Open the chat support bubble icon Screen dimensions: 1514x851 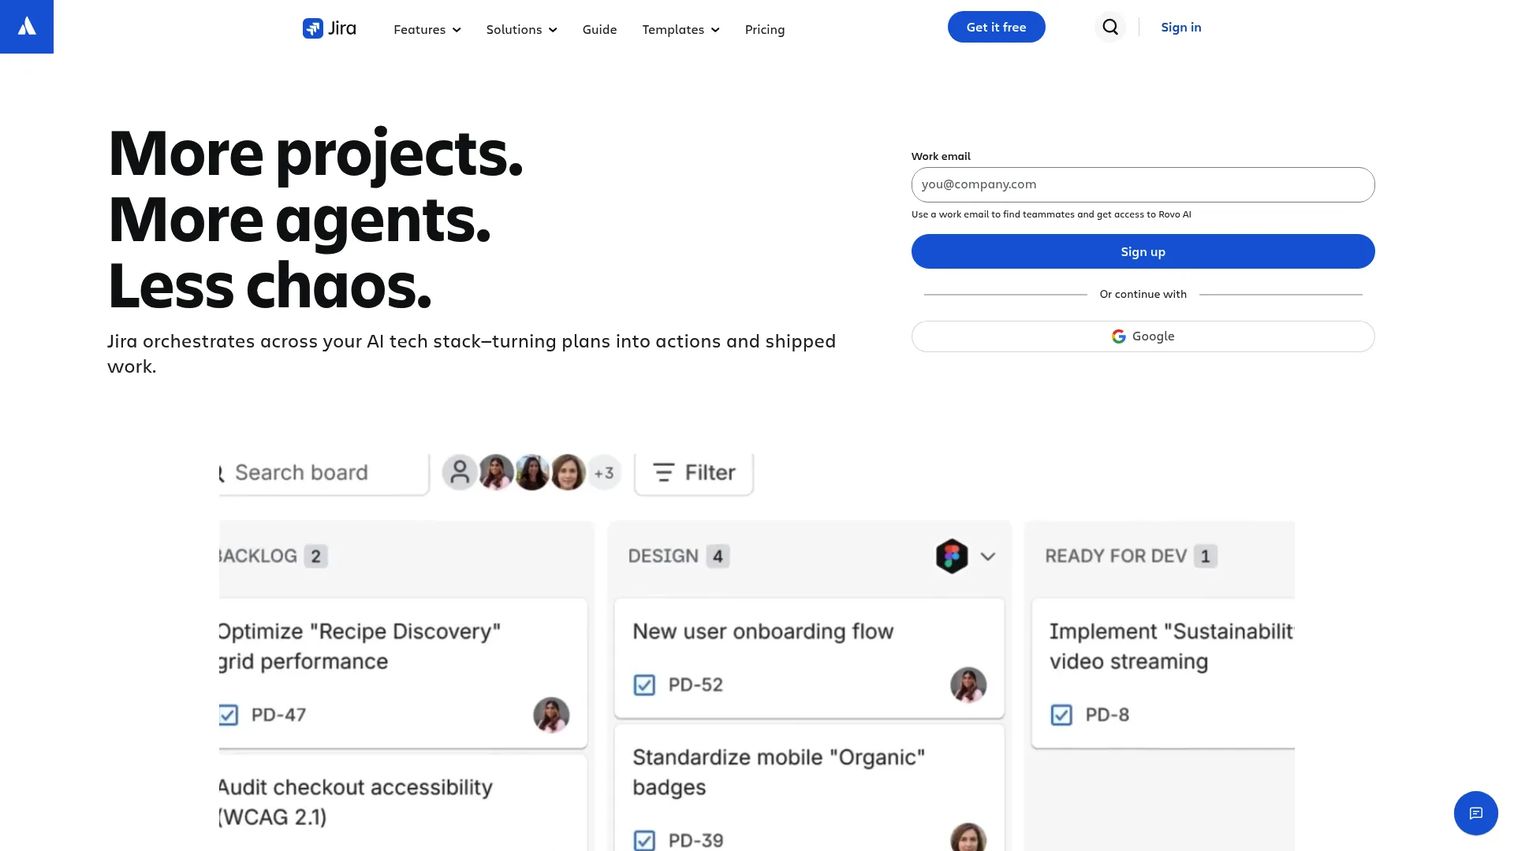[x=1475, y=813]
